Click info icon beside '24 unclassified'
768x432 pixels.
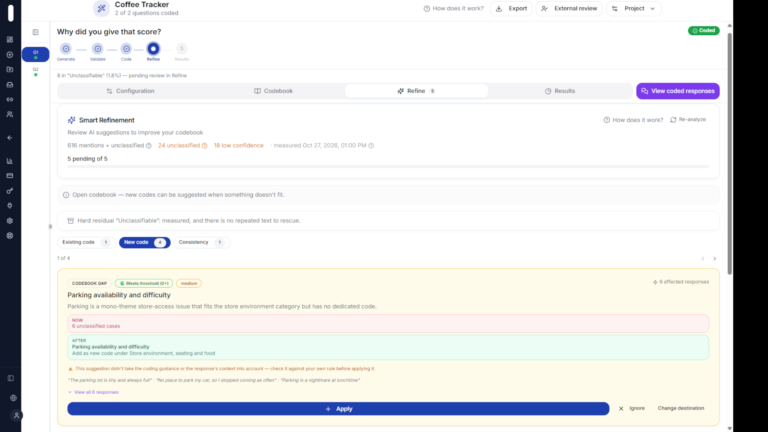coord(204,145)
